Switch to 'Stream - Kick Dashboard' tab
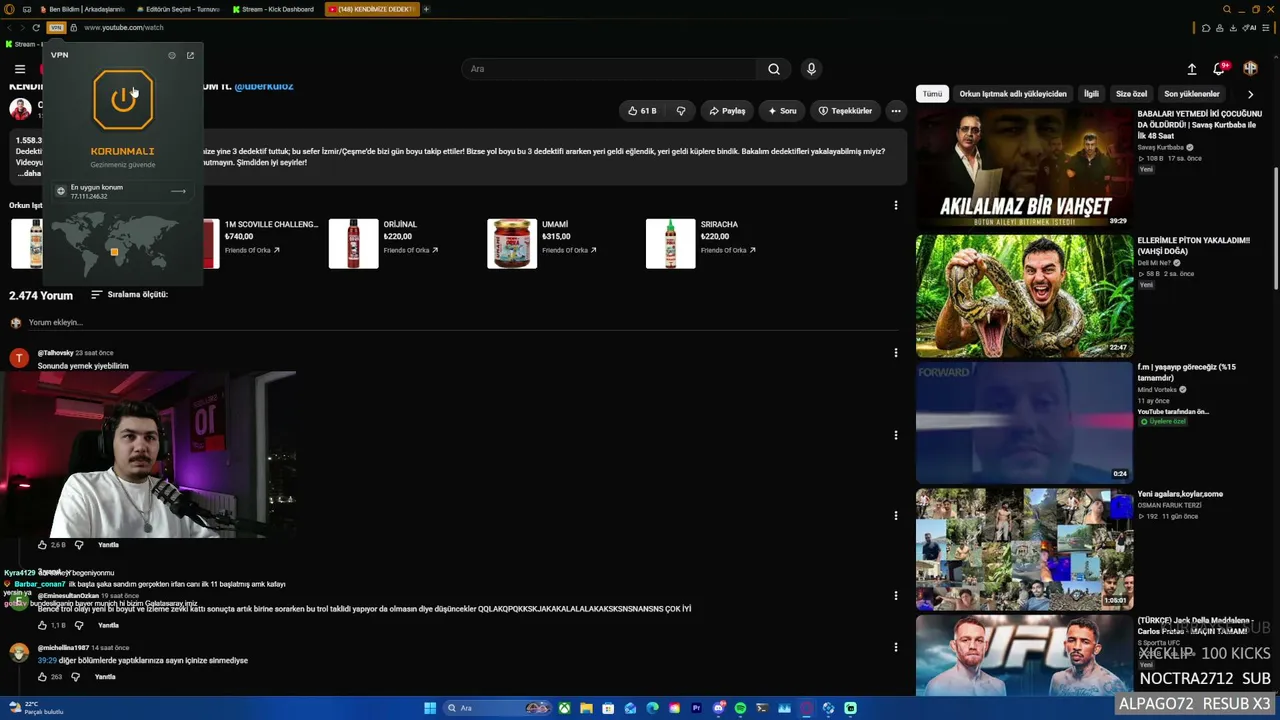Viewport: 1280px width, 720px height. click(274, 9)
